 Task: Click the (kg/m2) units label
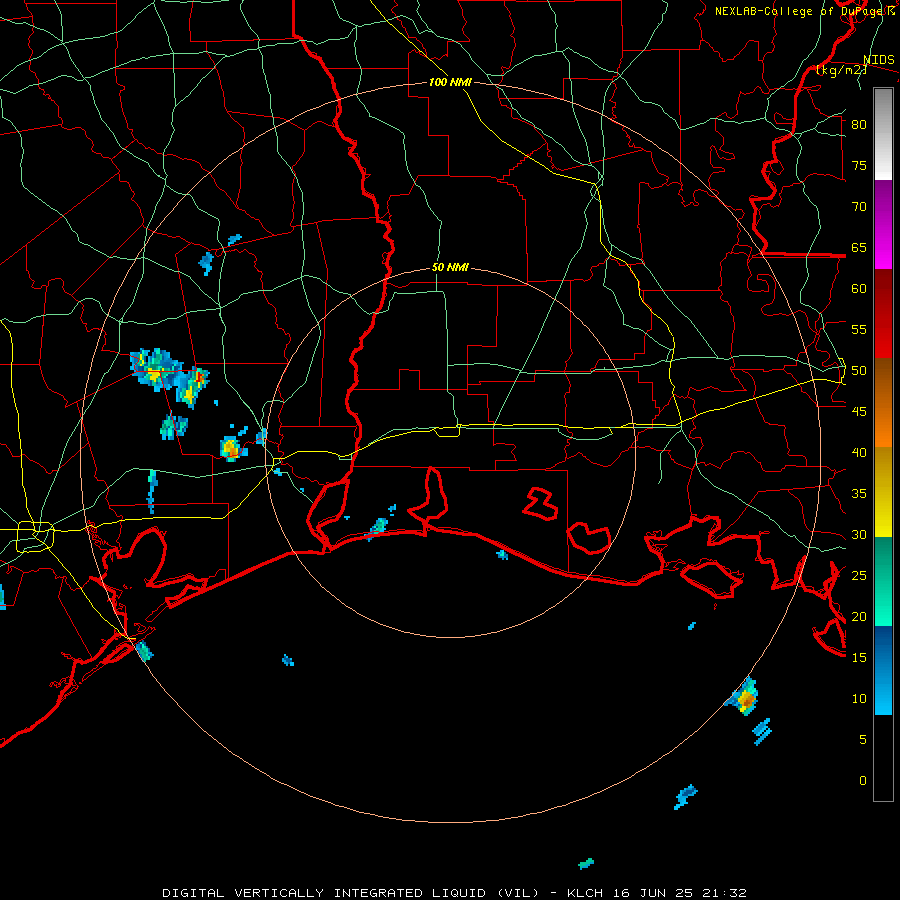point(841,70)
